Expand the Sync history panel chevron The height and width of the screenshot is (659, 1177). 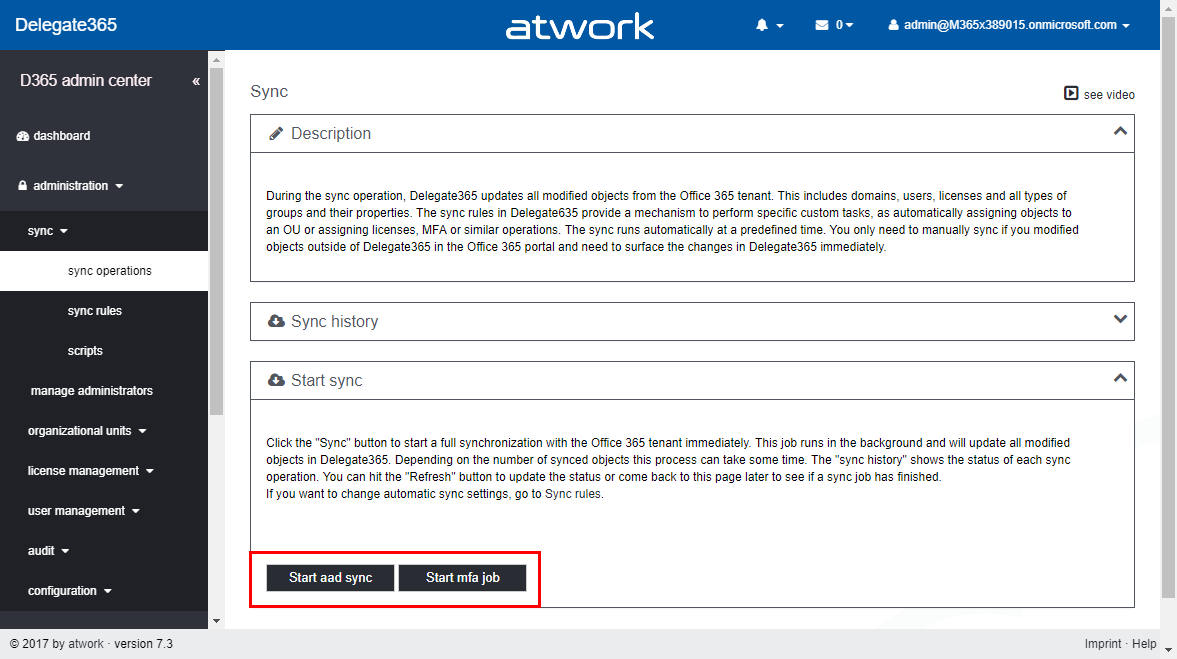click(x=1120, y=319)
